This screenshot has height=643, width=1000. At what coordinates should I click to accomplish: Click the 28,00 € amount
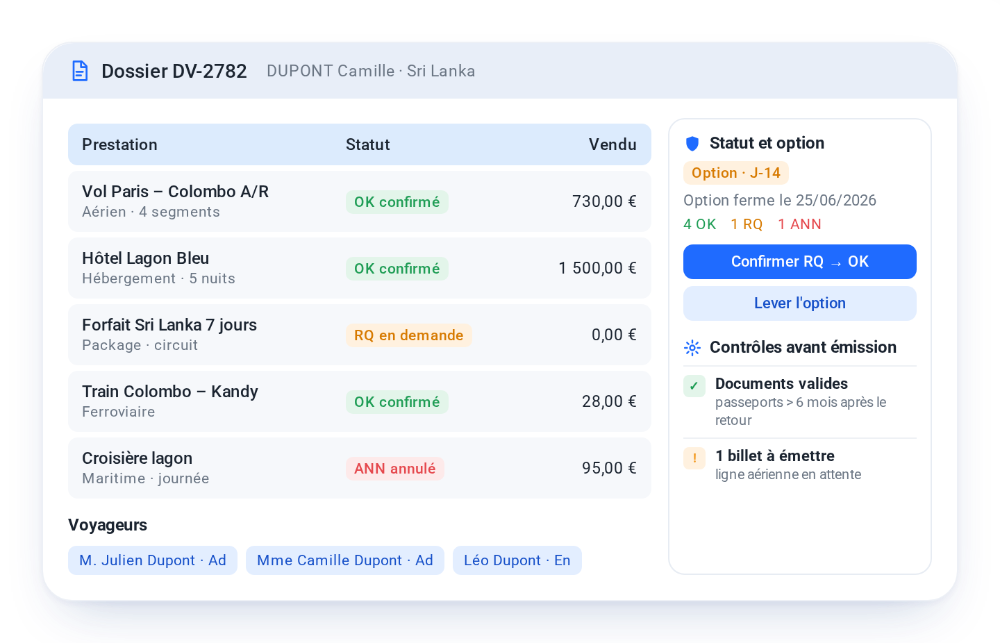pos(609,401)
